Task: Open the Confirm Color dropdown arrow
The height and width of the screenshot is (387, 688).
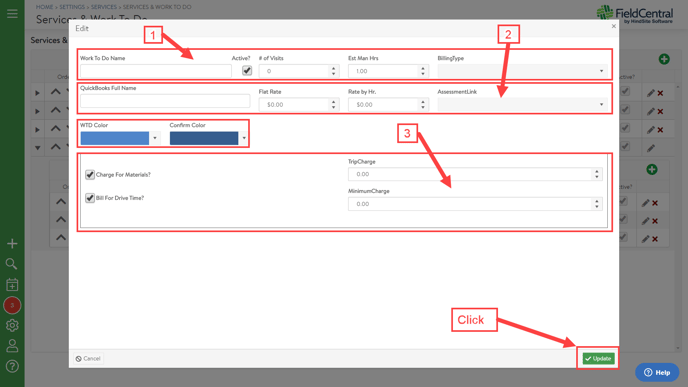Action: [x=244, y=138]
